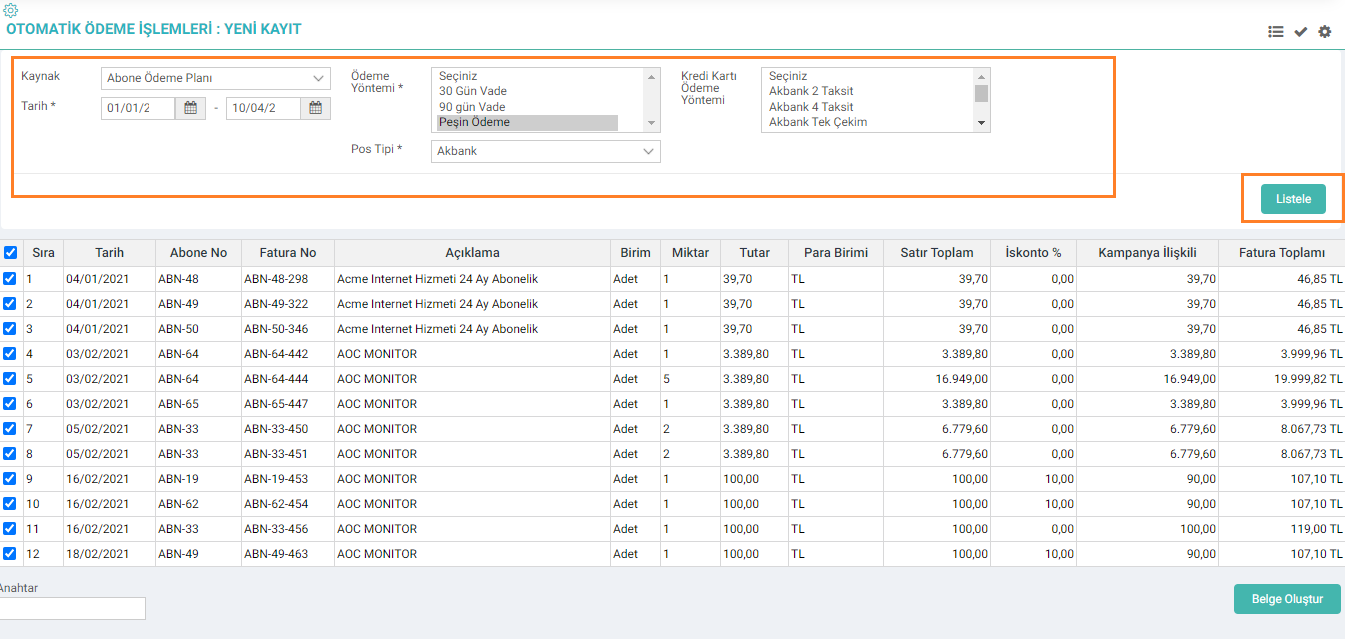
Task: Click the Tarih column header
Action: click(x=109, y=253)
